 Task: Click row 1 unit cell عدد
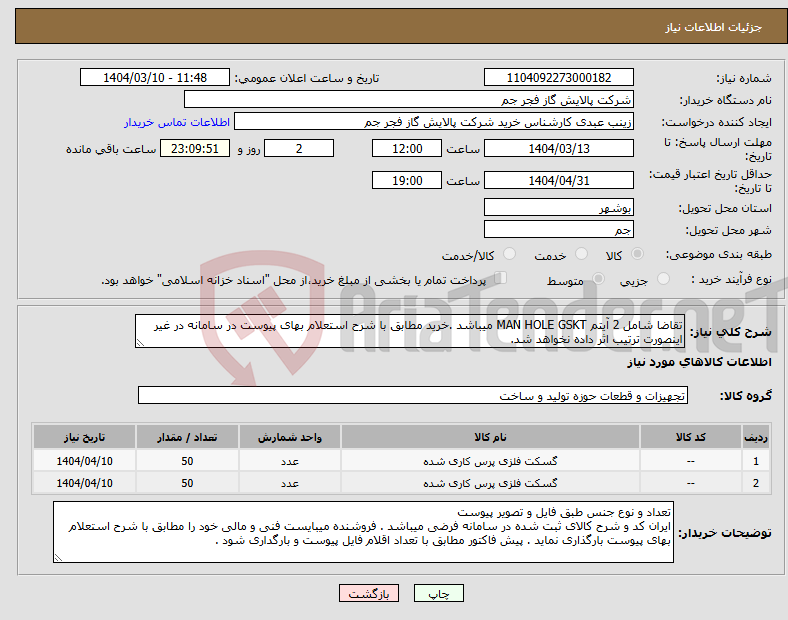[290, 461]
